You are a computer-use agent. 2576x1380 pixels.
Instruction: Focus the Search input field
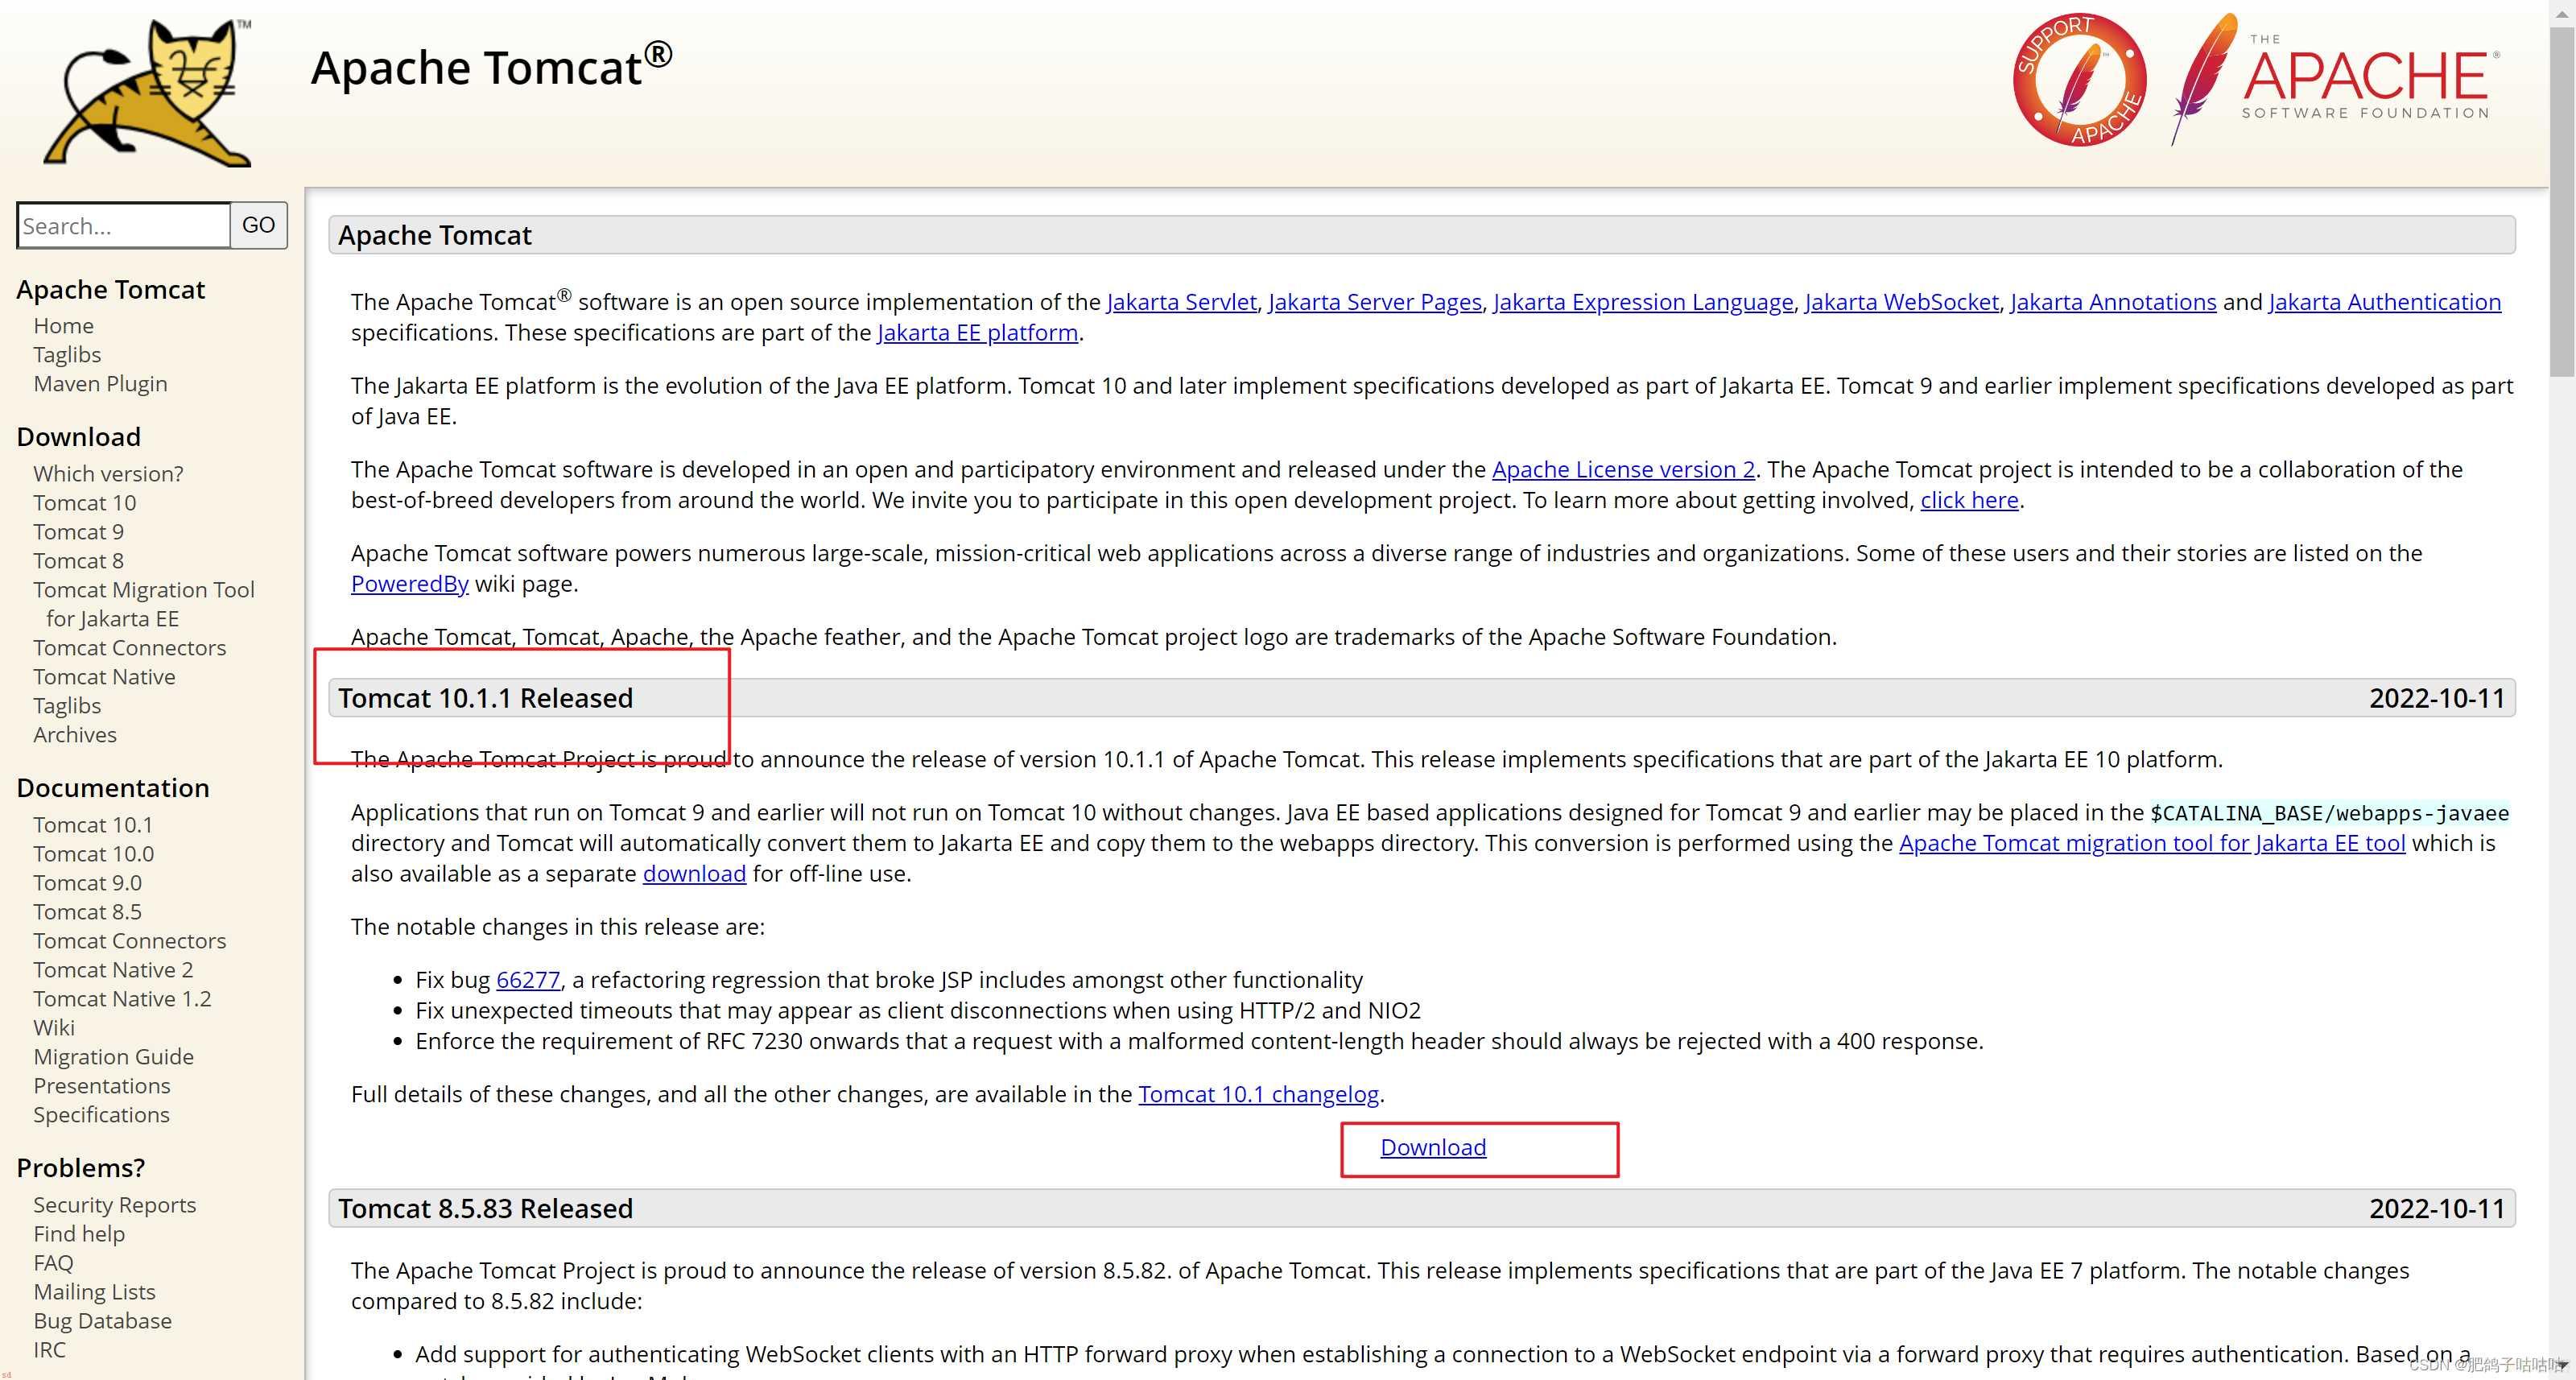click(124, 225)
